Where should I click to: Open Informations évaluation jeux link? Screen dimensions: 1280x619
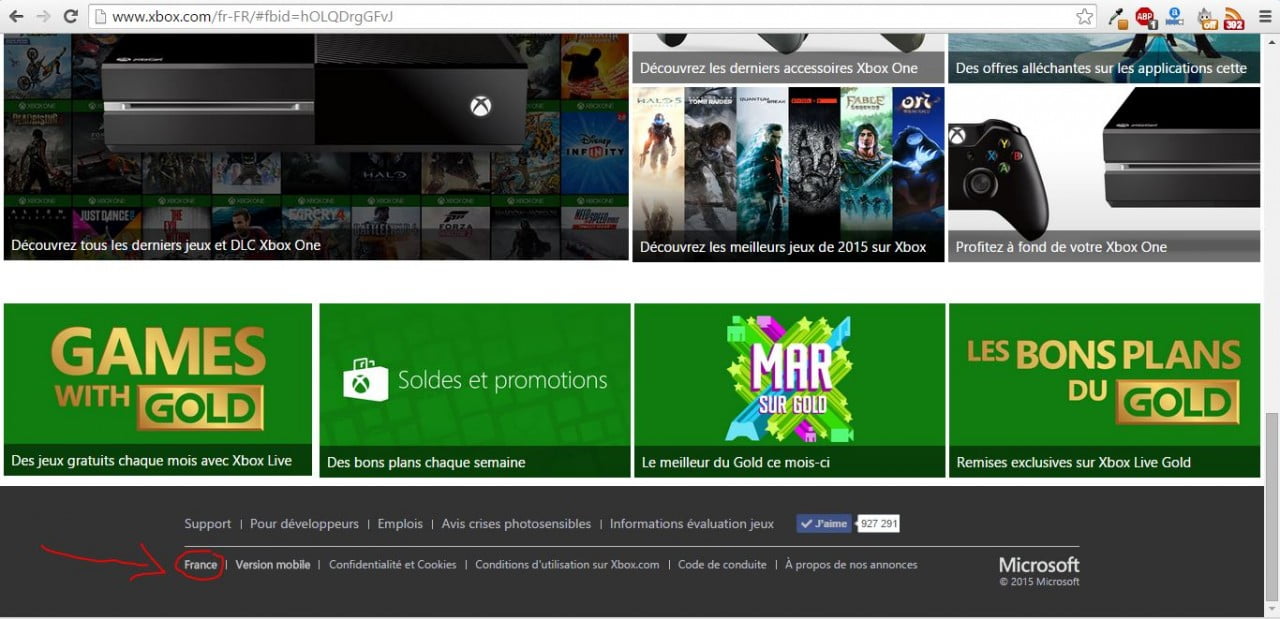692,524
